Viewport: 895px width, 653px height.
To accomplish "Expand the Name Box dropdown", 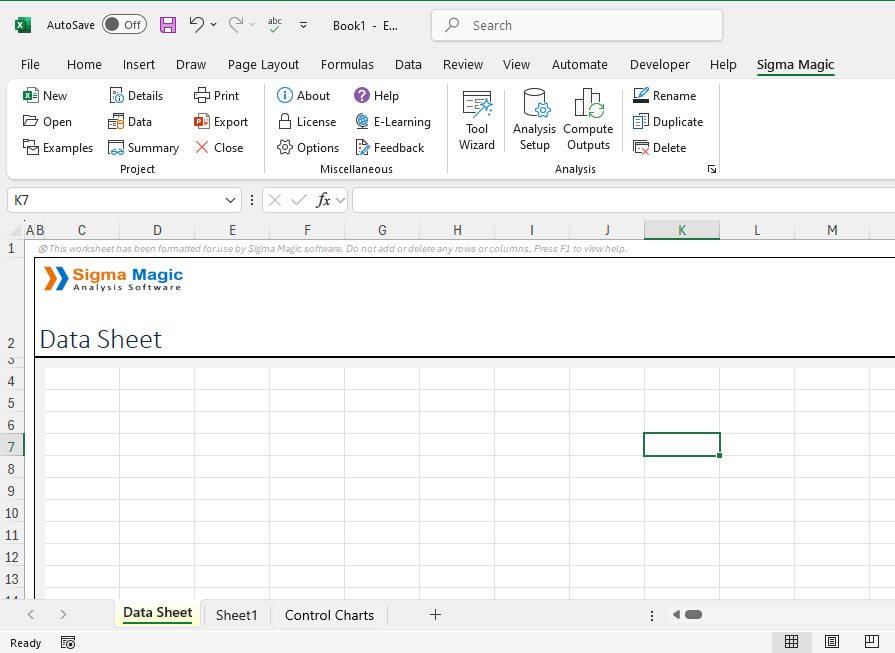I will (232, 200).
